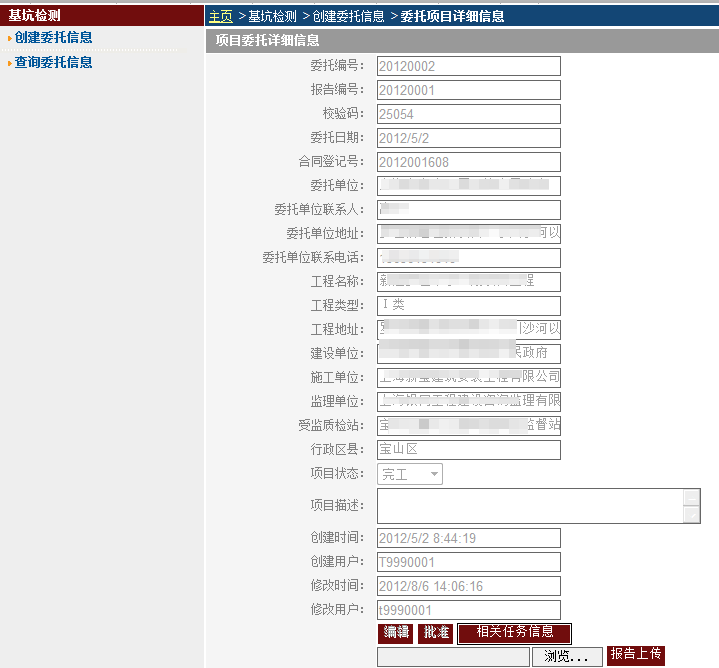
Task: Click the 委托日期 field
Action: point(468,138)
